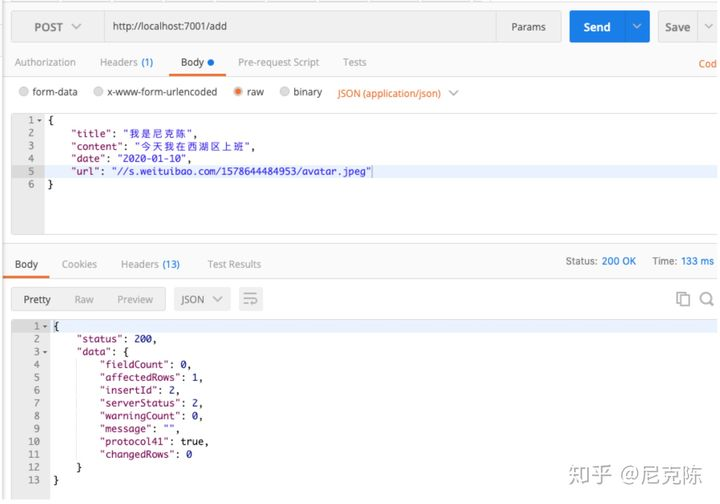The image size is (720, 504).
Task: Click the request URL input field
Action: (x=300, y=27)
